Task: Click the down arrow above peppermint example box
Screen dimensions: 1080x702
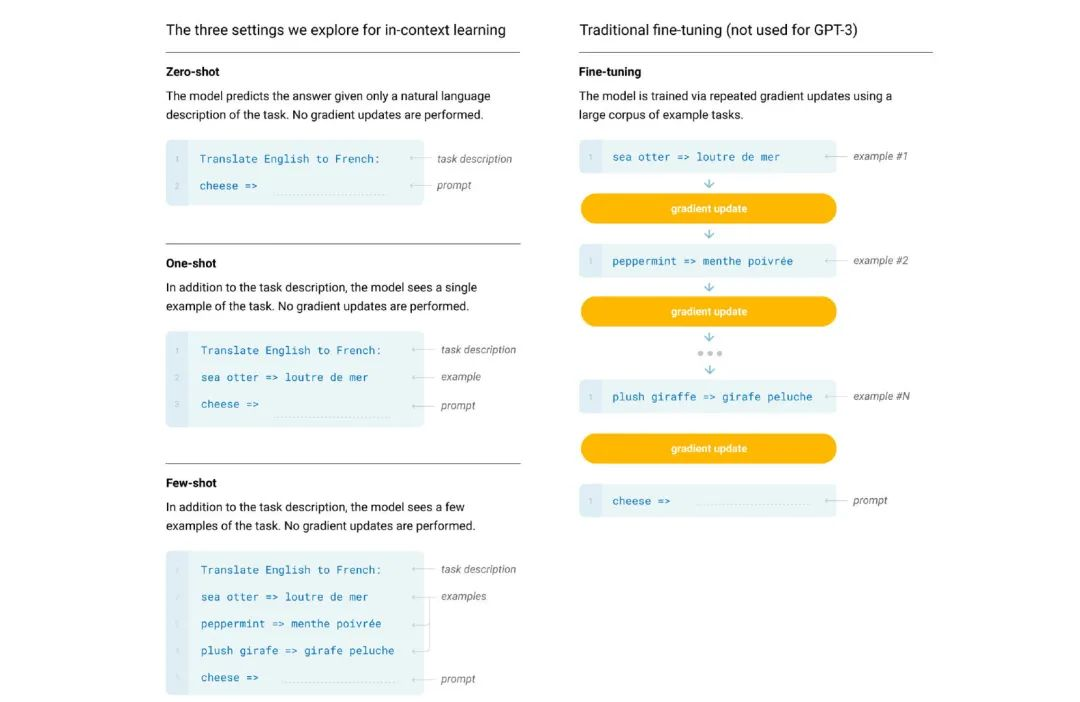Action: 709,234
